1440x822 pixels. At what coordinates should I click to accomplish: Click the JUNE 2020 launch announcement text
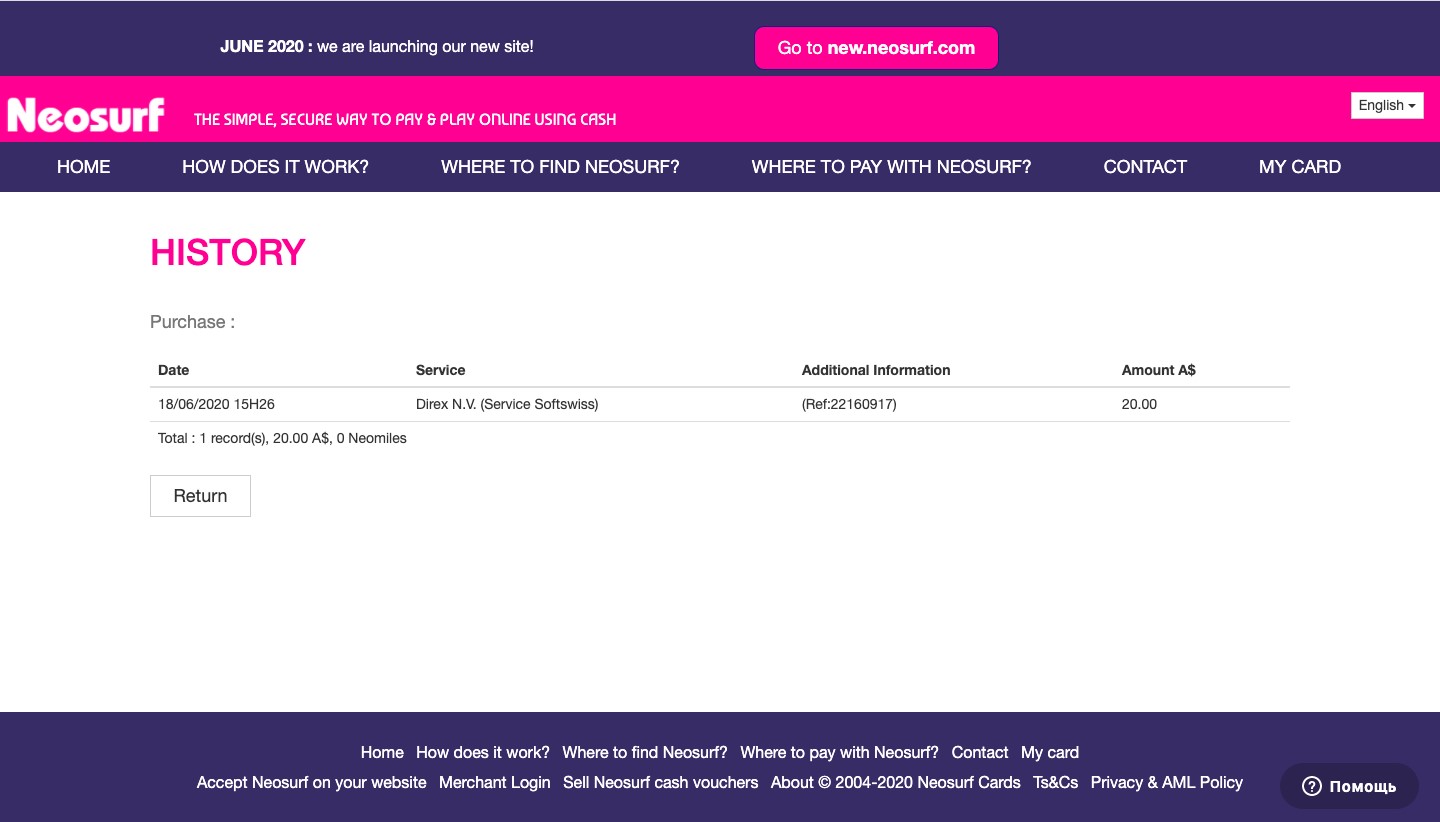tap(377, 46)
